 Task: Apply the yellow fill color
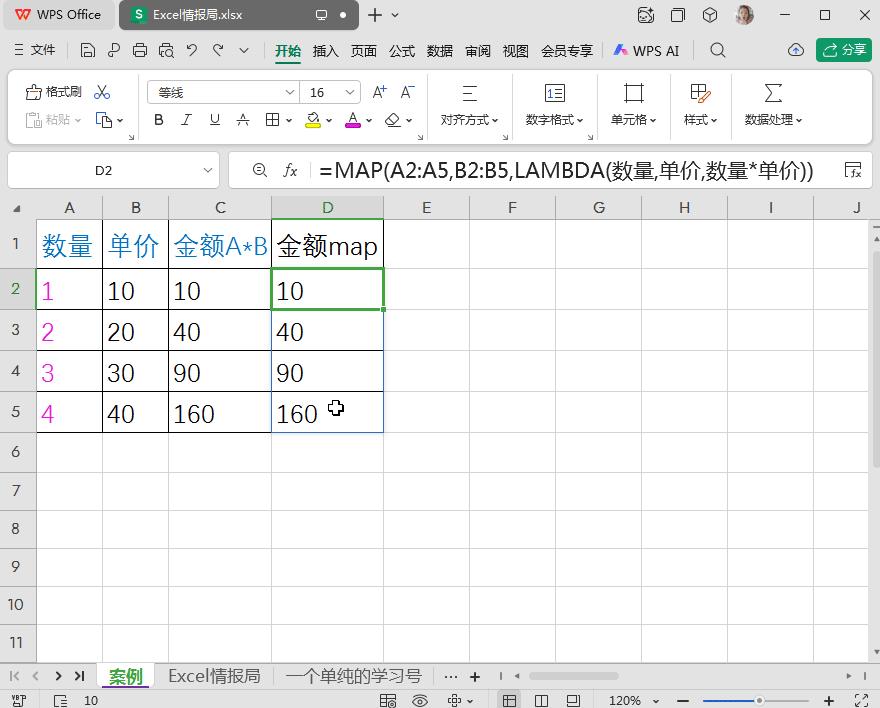point(313,119)
